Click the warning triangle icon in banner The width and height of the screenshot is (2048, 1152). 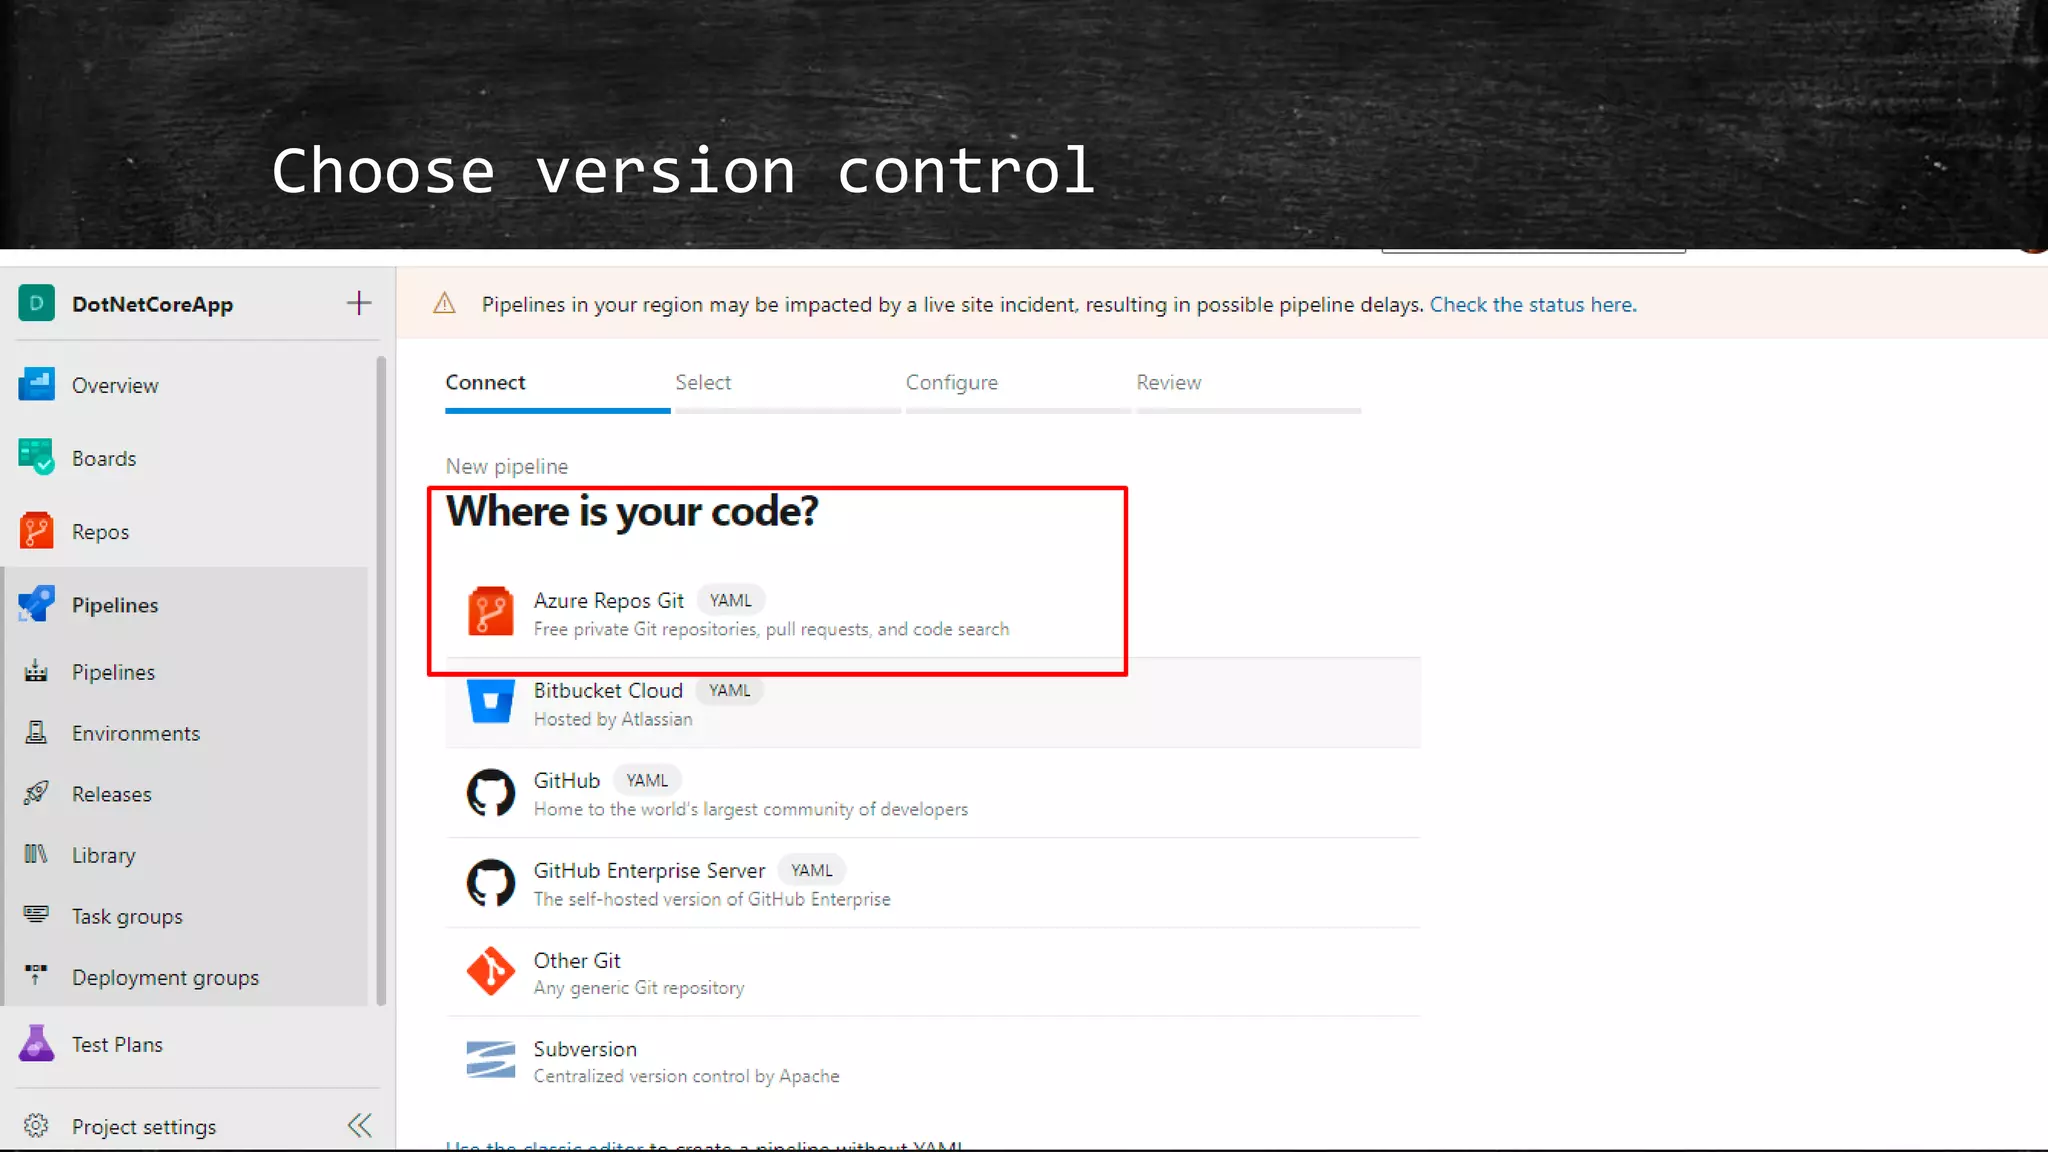[444, 303]
